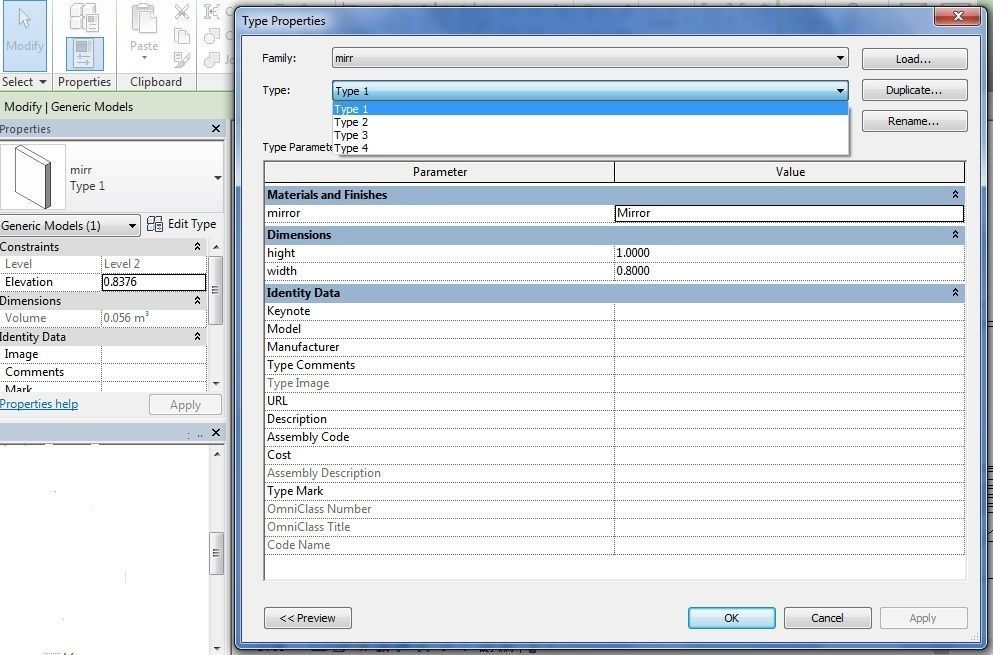Viewport: 993px width, 655px height.
Task: Click the Copy to clipboard icon
Action: pos(182,35)
